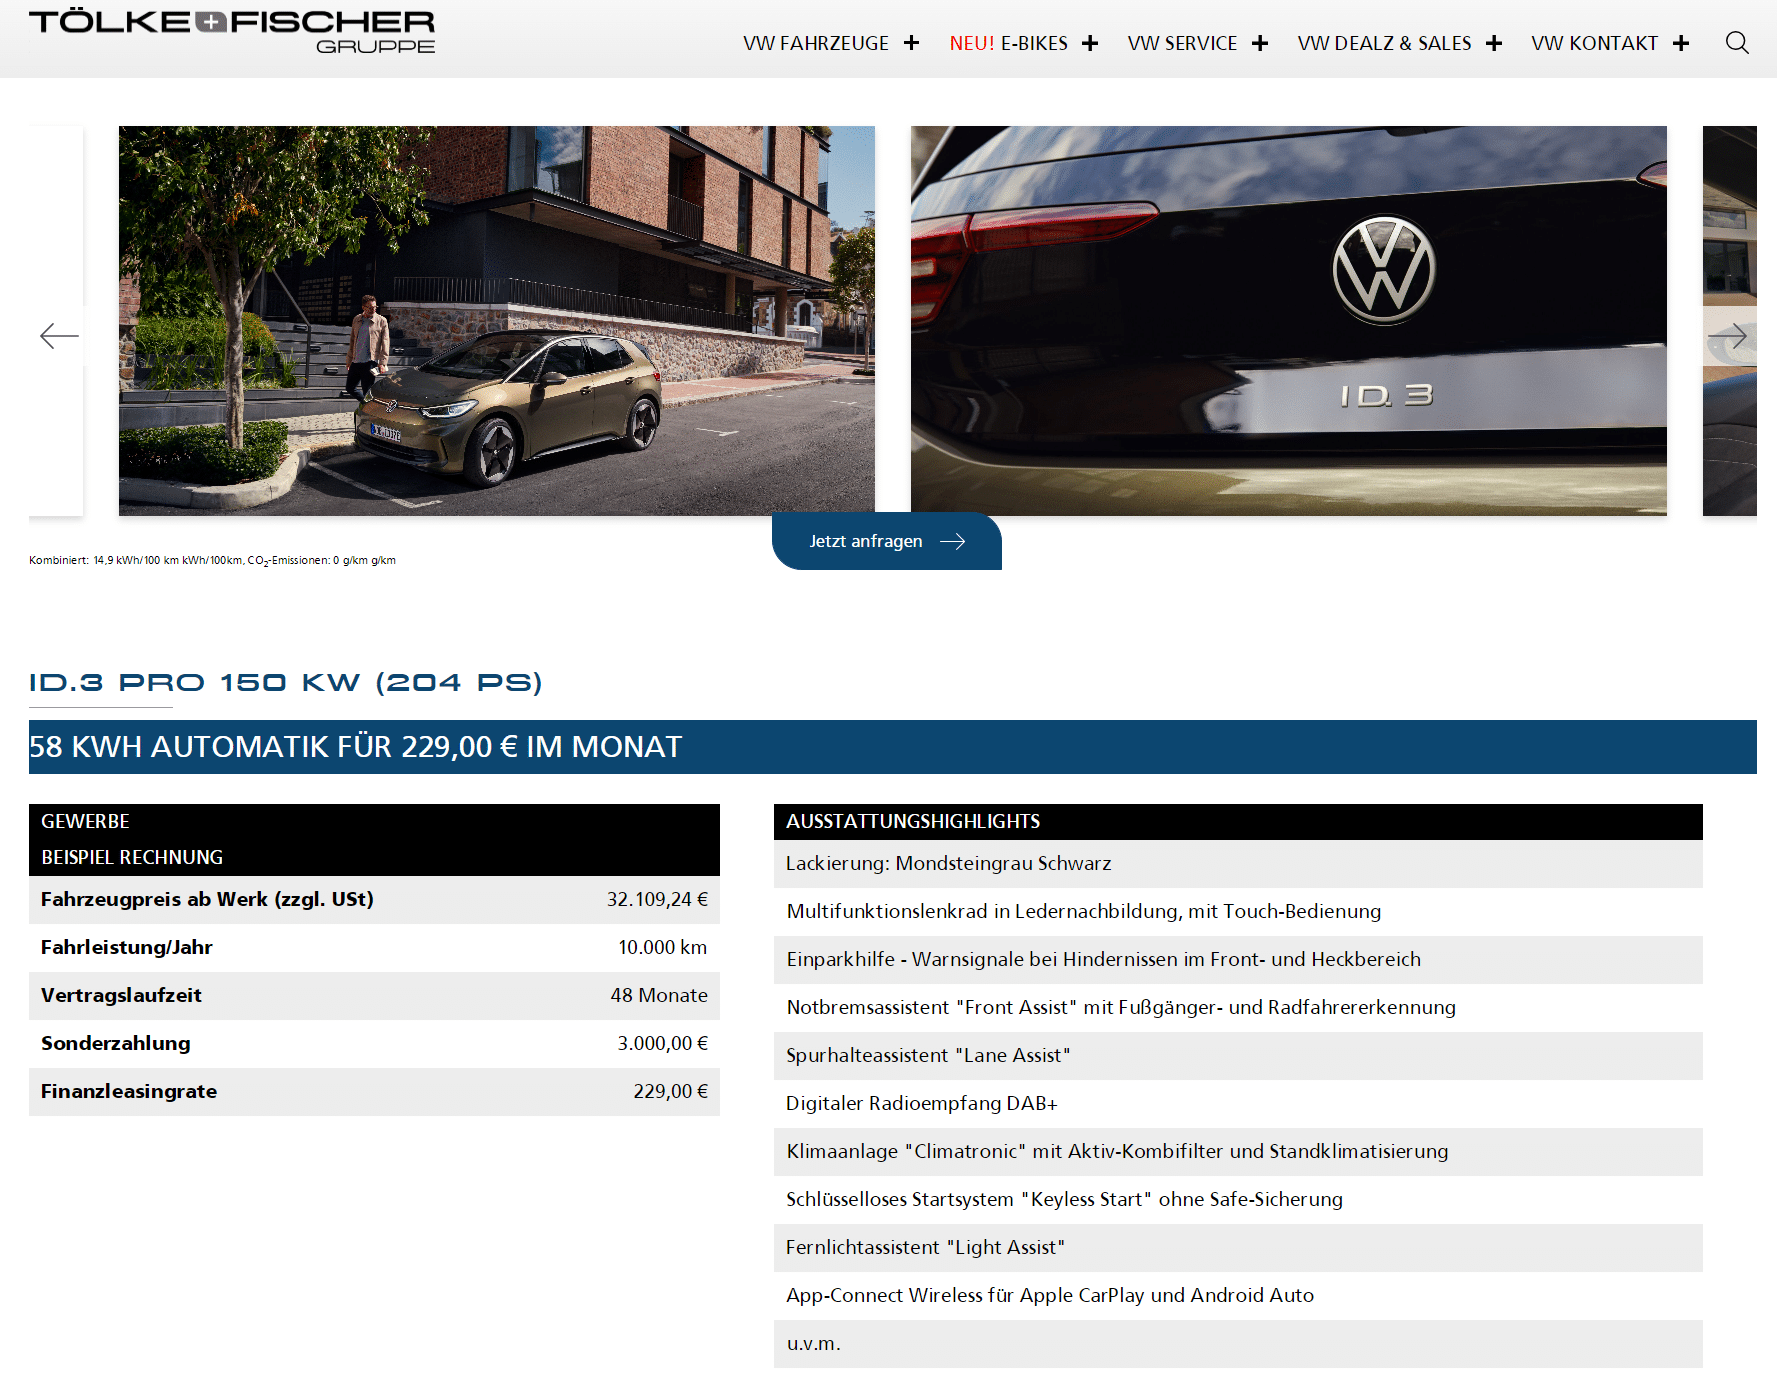
Task: Open the site search magnifier icon
Action: pos(1737,43)
